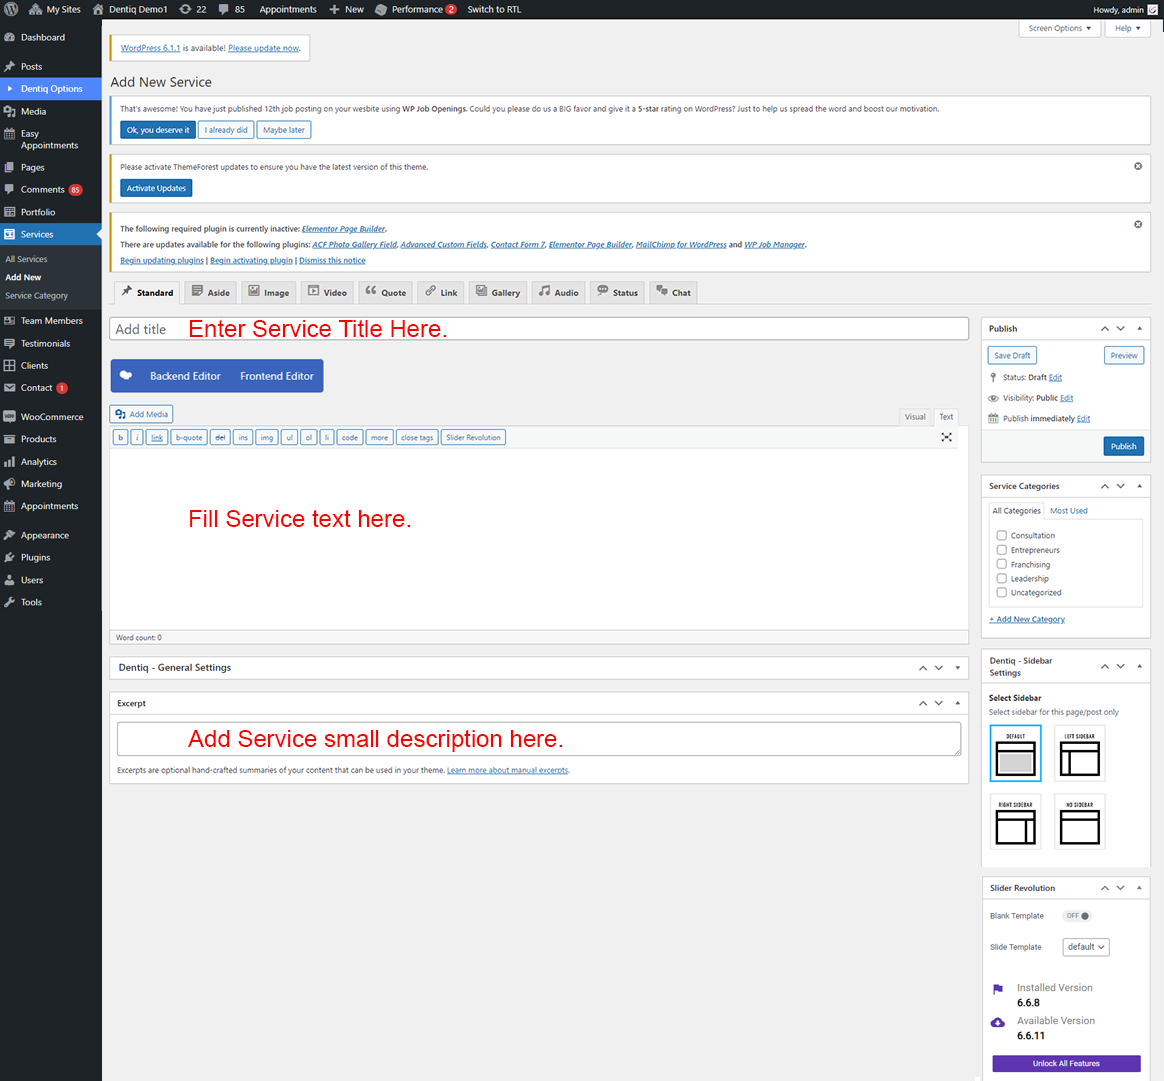The width and height of the screenshot is (1164, 1081).
Task: Click the Add title input field
Action: click(x=539, y=329)
